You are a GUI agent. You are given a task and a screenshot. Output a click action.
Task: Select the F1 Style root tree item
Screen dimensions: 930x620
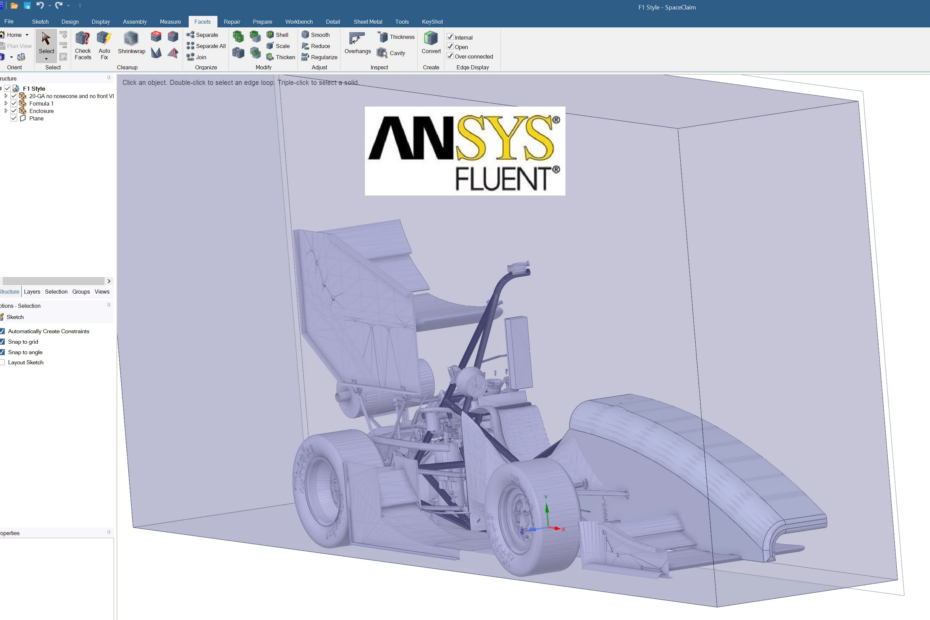click(x=34, y=88)
